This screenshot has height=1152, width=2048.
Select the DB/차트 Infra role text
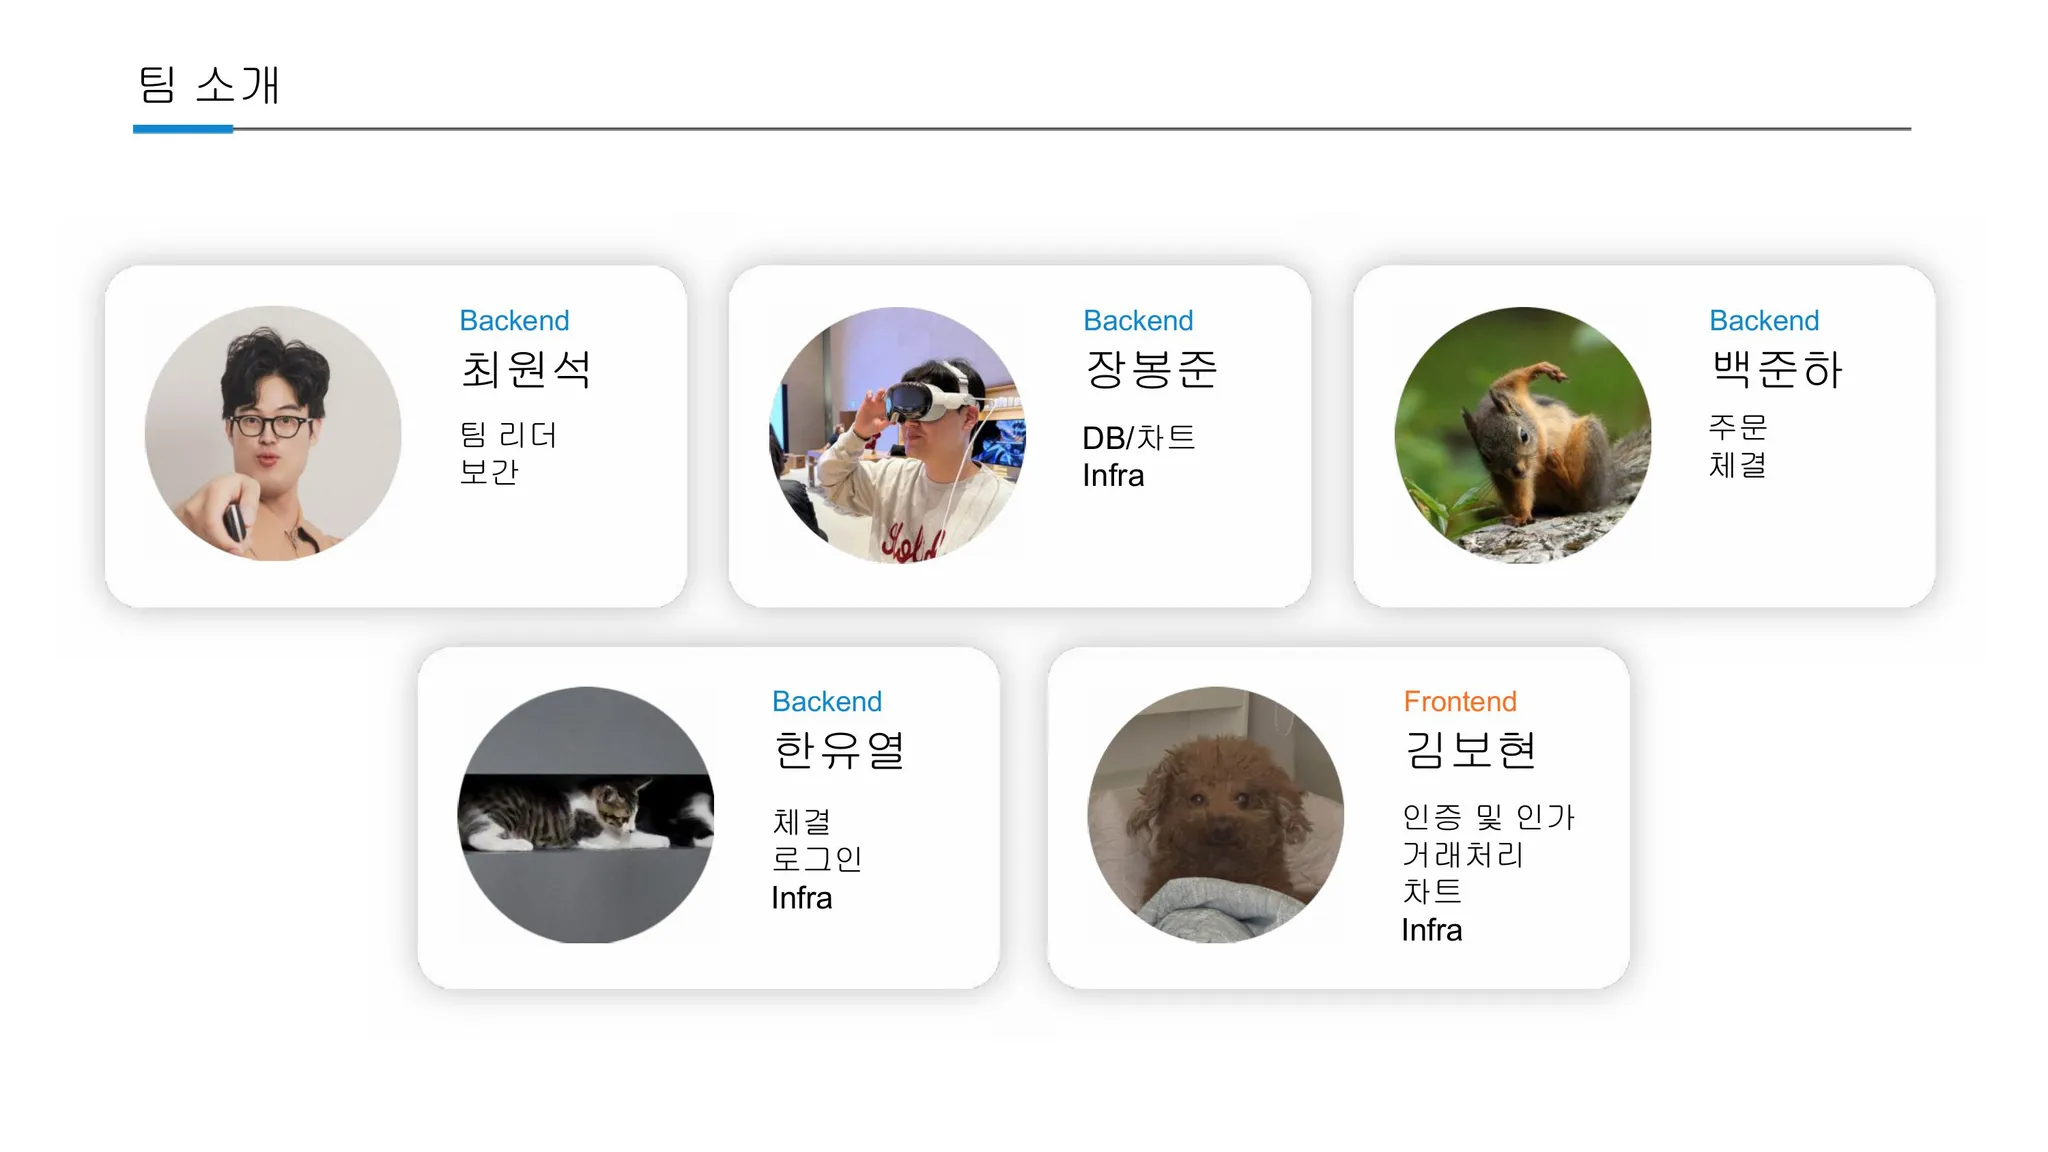1139,456
